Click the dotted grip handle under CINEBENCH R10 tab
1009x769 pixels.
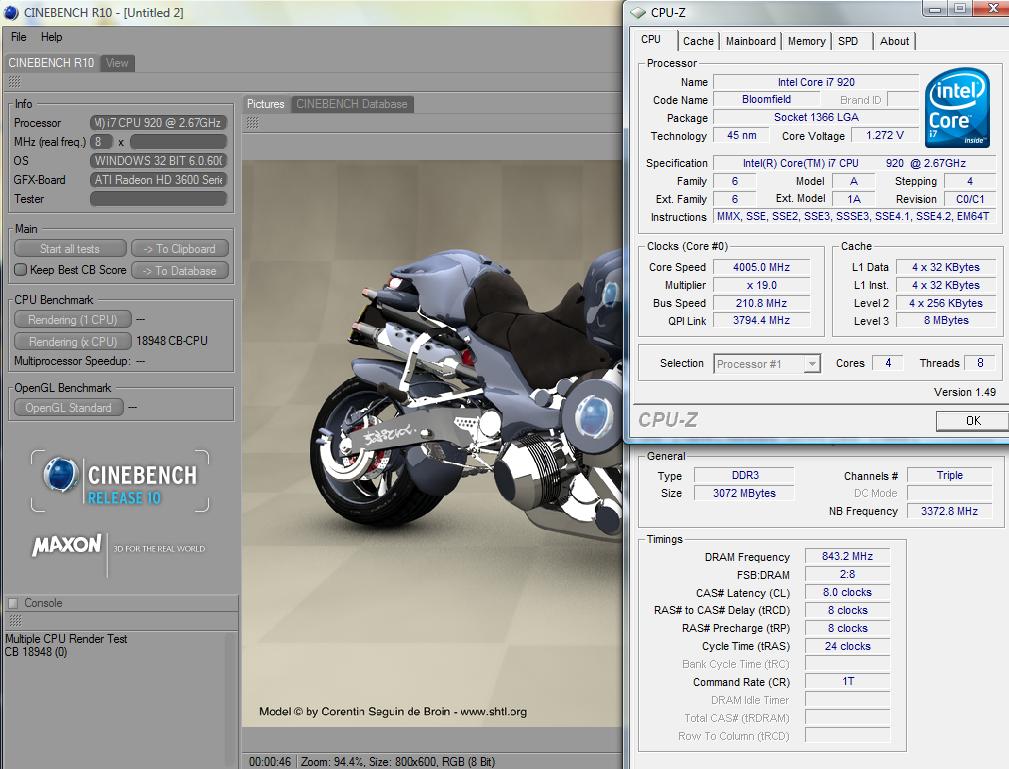14,82
